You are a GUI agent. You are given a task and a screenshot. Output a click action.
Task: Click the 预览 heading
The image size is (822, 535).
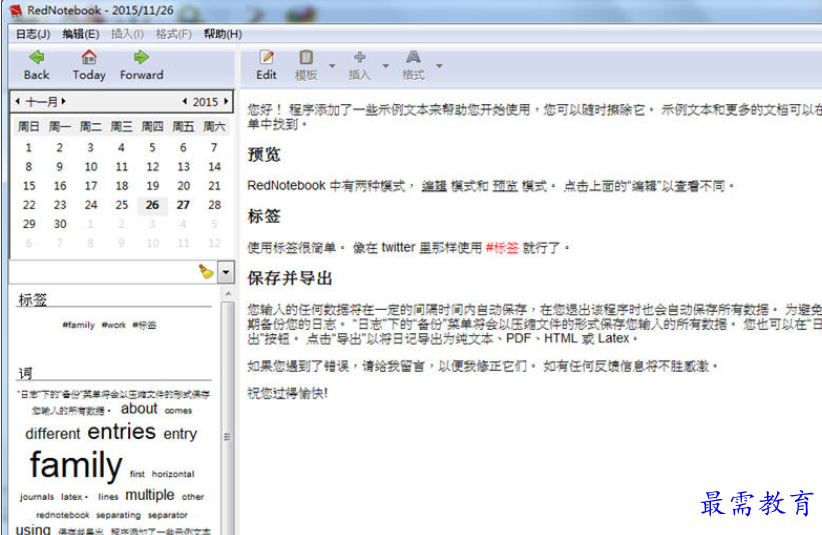264,155
